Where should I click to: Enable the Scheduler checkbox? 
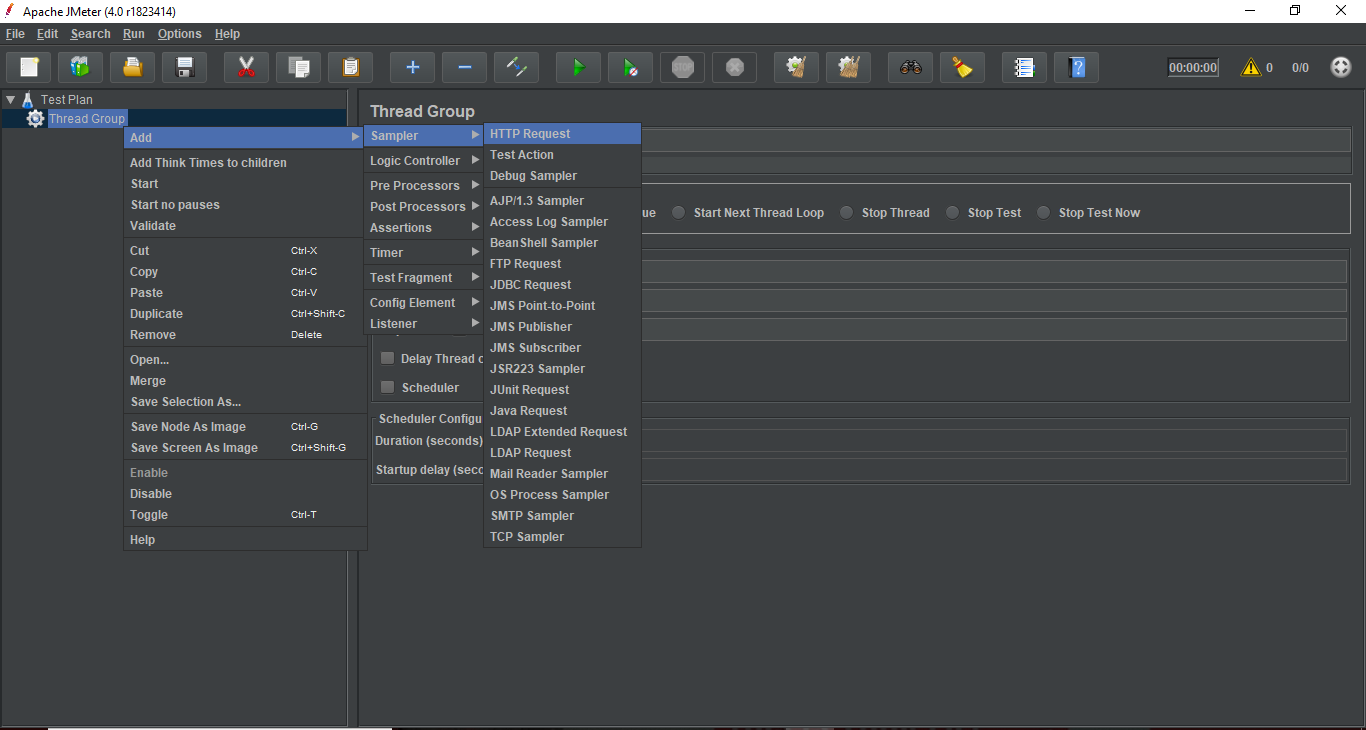pyautogui.click(x=388, y=388)
